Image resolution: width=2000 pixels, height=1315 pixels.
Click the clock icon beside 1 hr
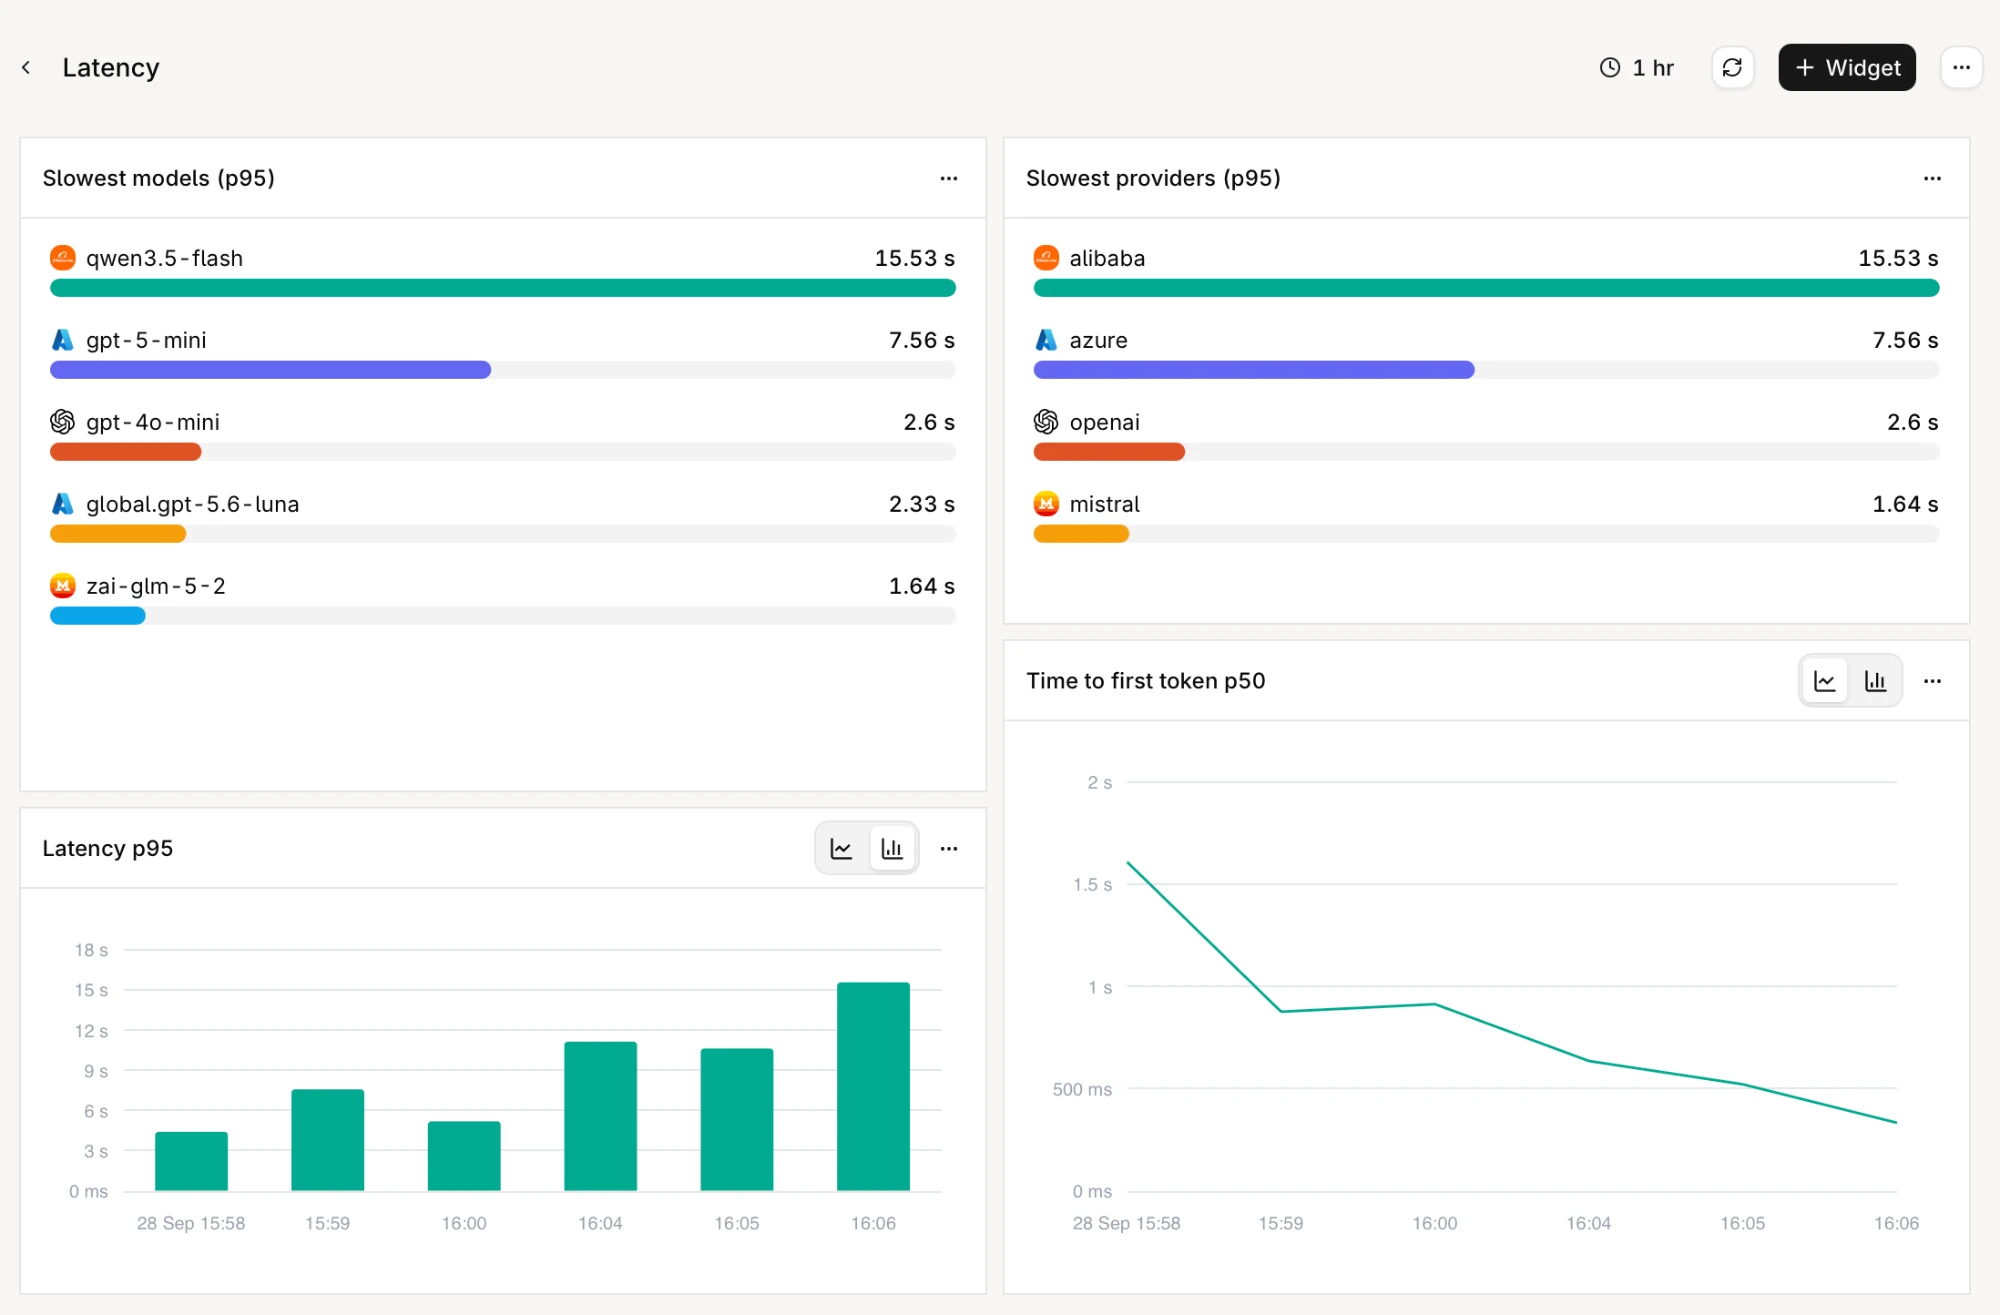1610,67
